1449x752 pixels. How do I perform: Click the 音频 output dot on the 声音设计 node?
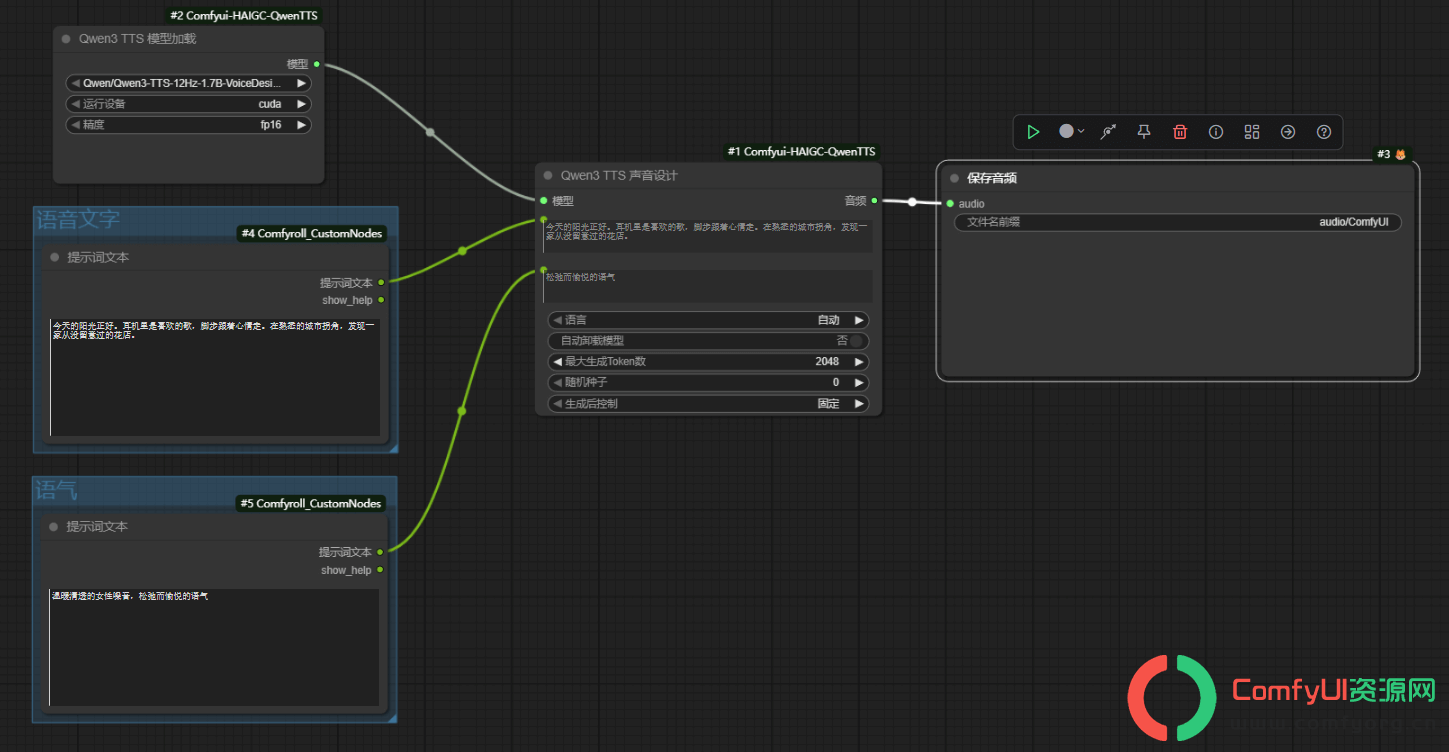click(874, 201)
